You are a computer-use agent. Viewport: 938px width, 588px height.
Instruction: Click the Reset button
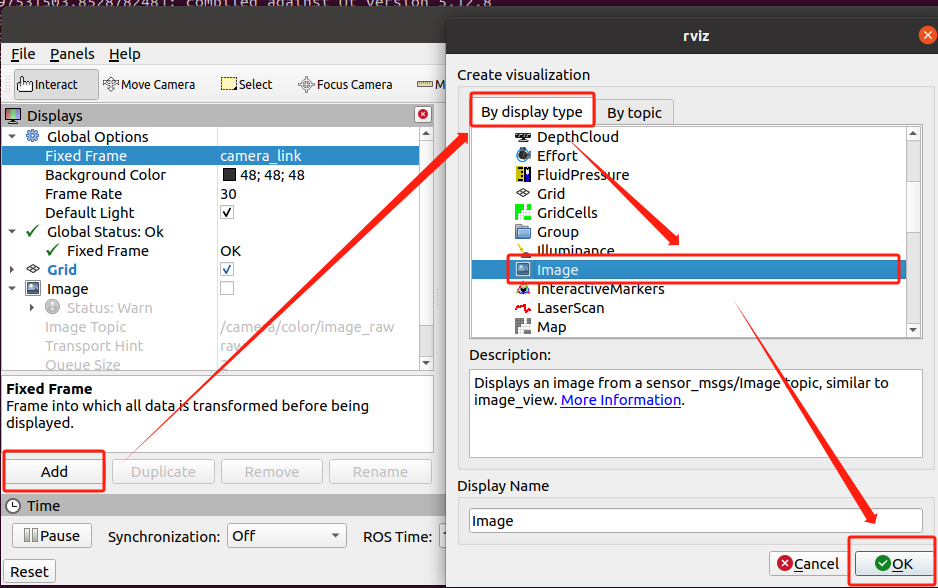click(x=29, y=572)
